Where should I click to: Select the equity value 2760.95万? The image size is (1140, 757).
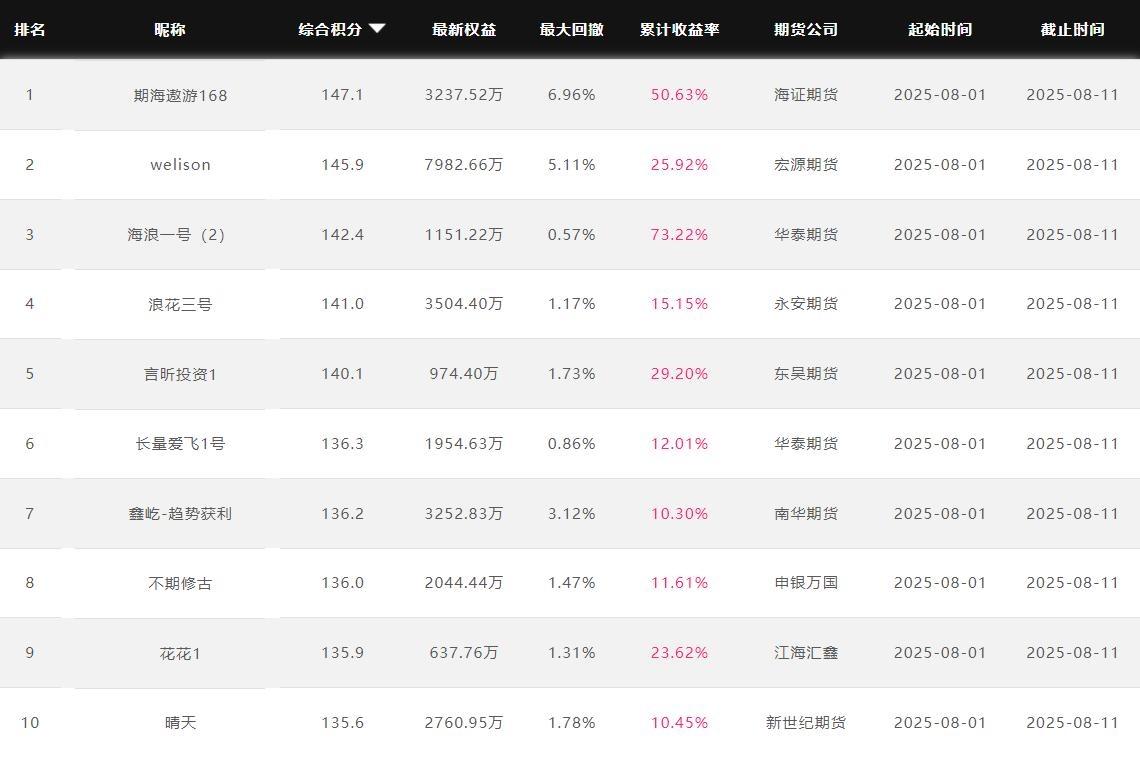point(464,722)
